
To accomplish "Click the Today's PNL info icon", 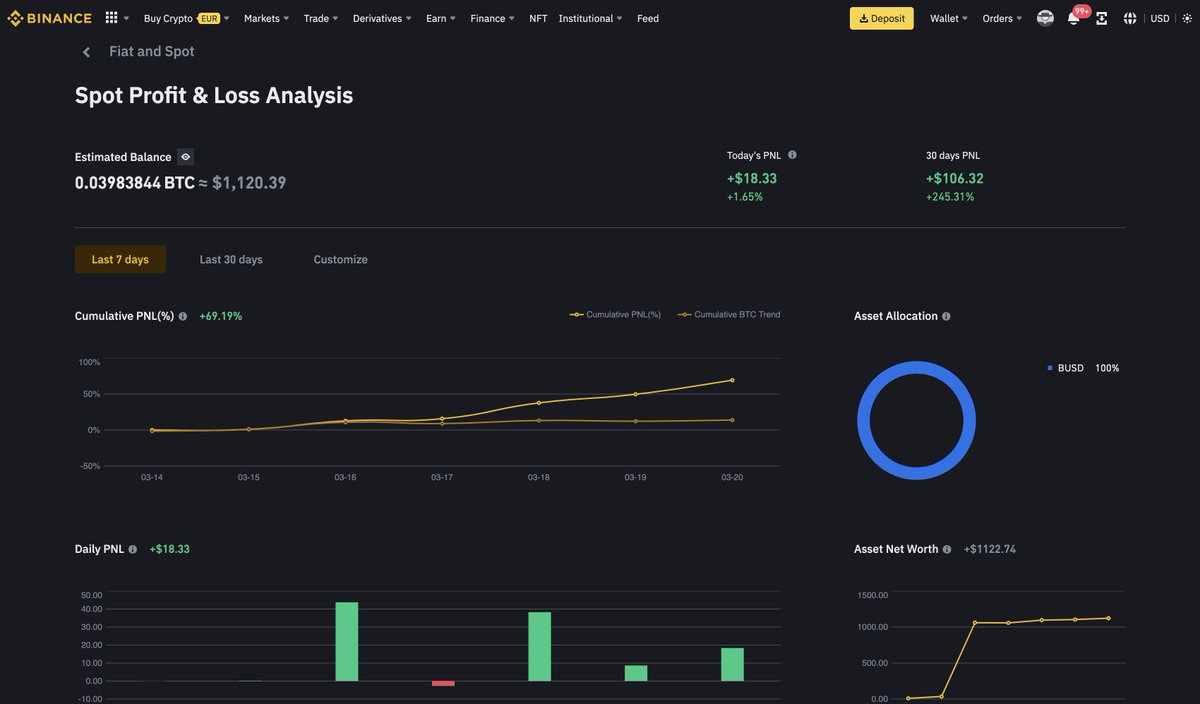I will click(x=792, y=155).
